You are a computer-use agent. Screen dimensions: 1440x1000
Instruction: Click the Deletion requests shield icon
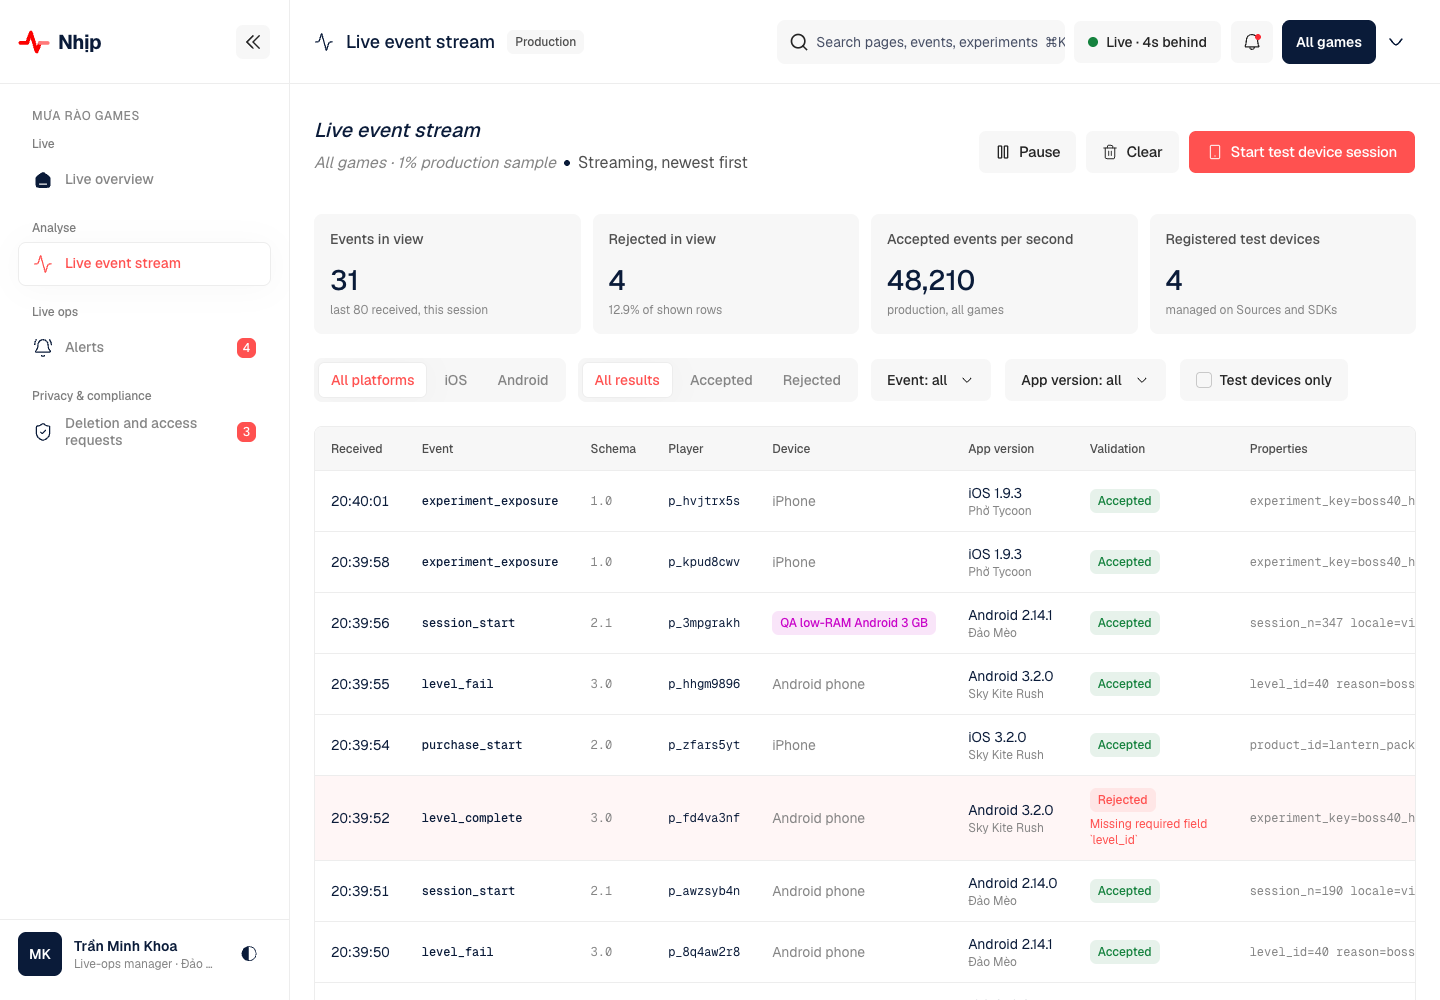[43, 432]
